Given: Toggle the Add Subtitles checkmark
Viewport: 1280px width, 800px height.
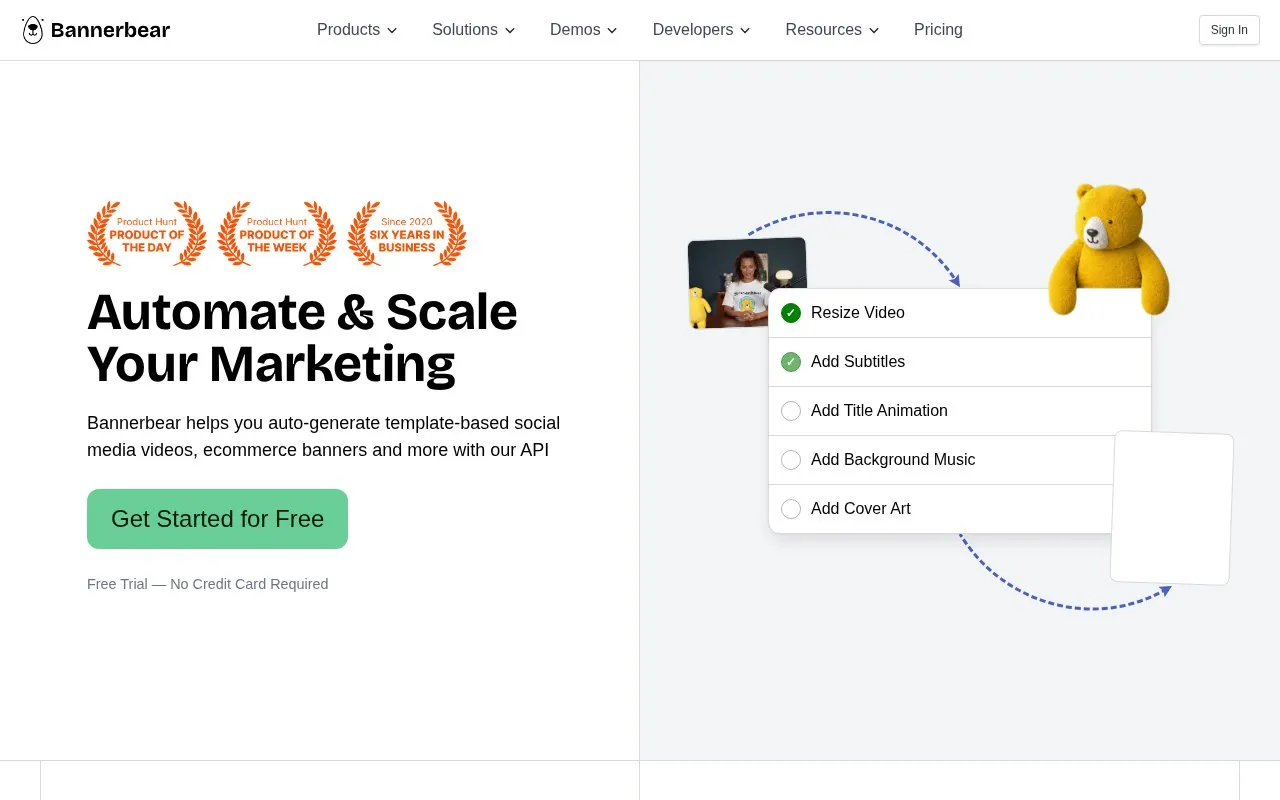Looking at the screenshot, I should click(x=791, y=362).
